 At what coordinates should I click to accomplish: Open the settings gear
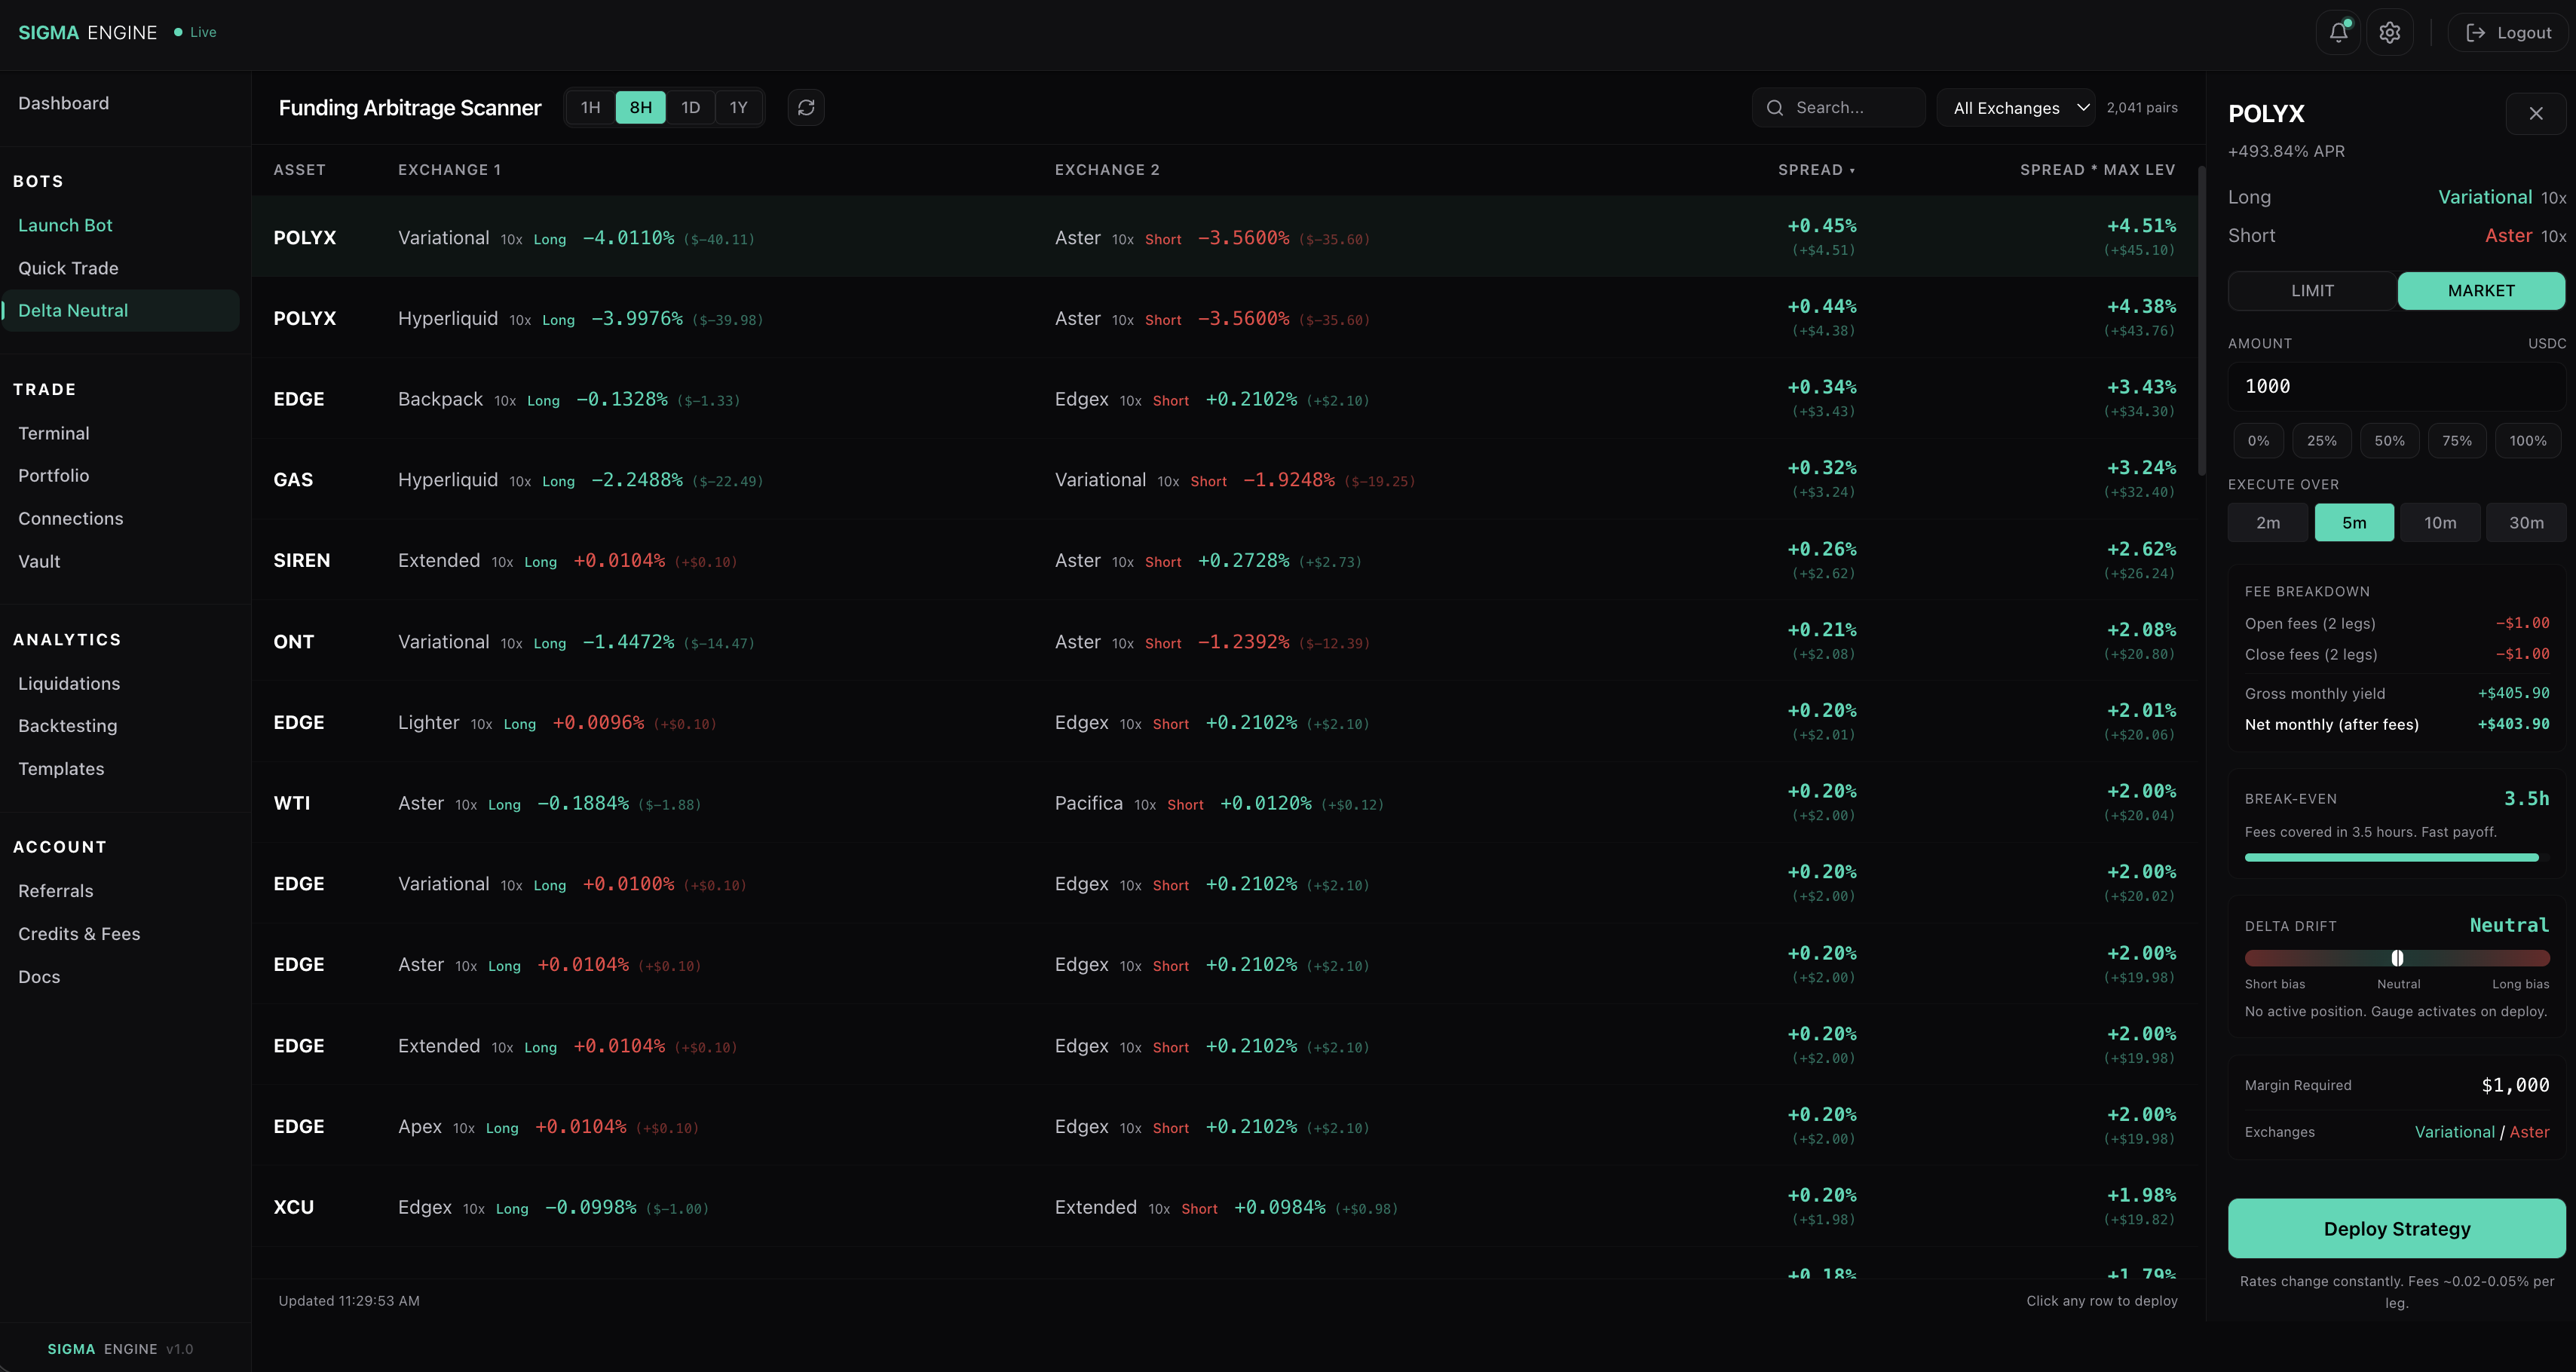point(2390,33)
